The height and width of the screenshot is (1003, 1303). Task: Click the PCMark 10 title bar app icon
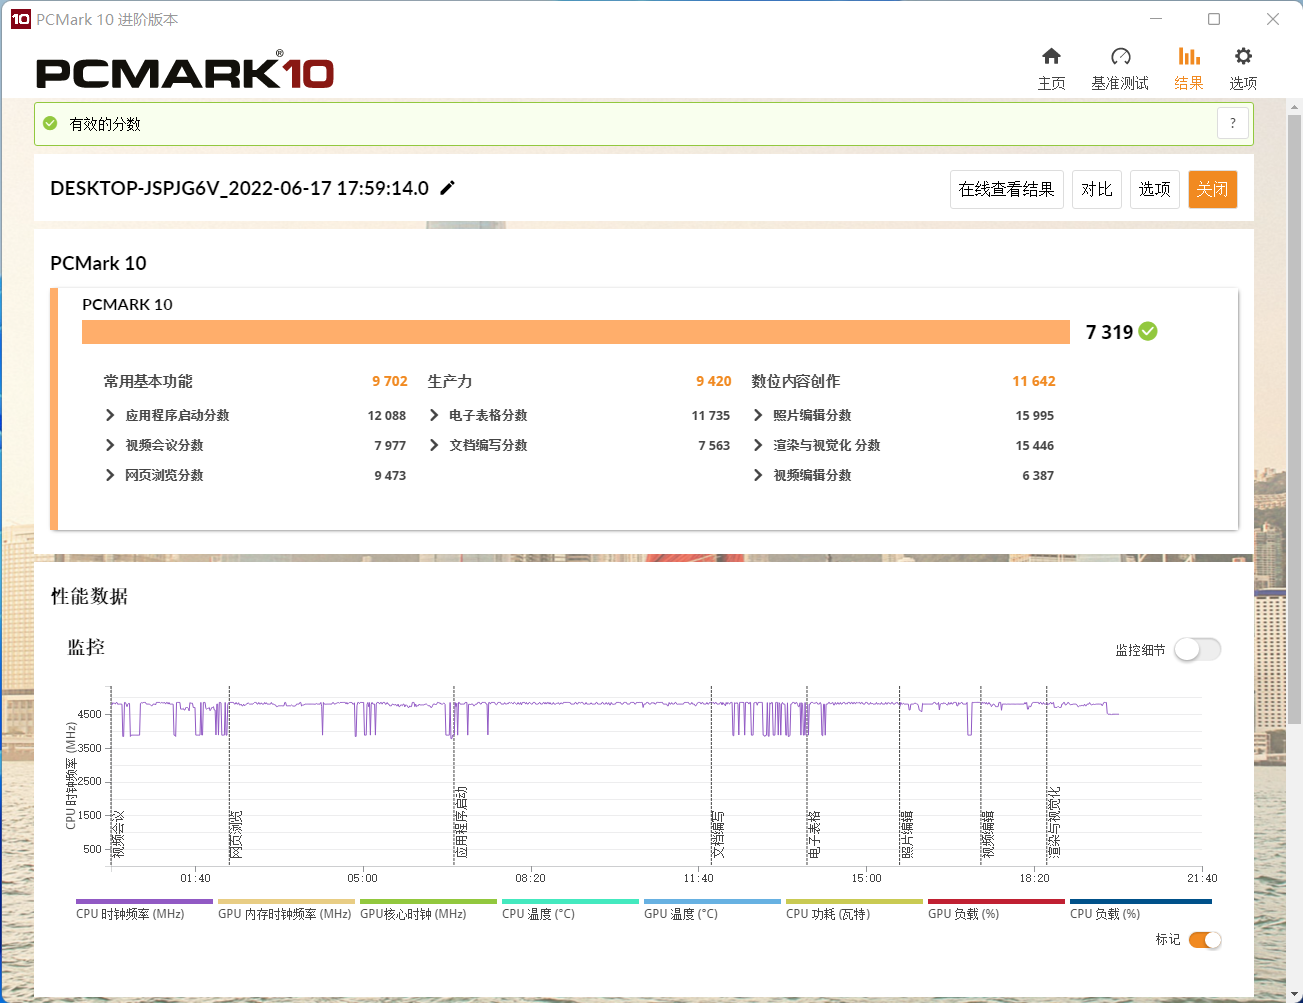point(20,19)
